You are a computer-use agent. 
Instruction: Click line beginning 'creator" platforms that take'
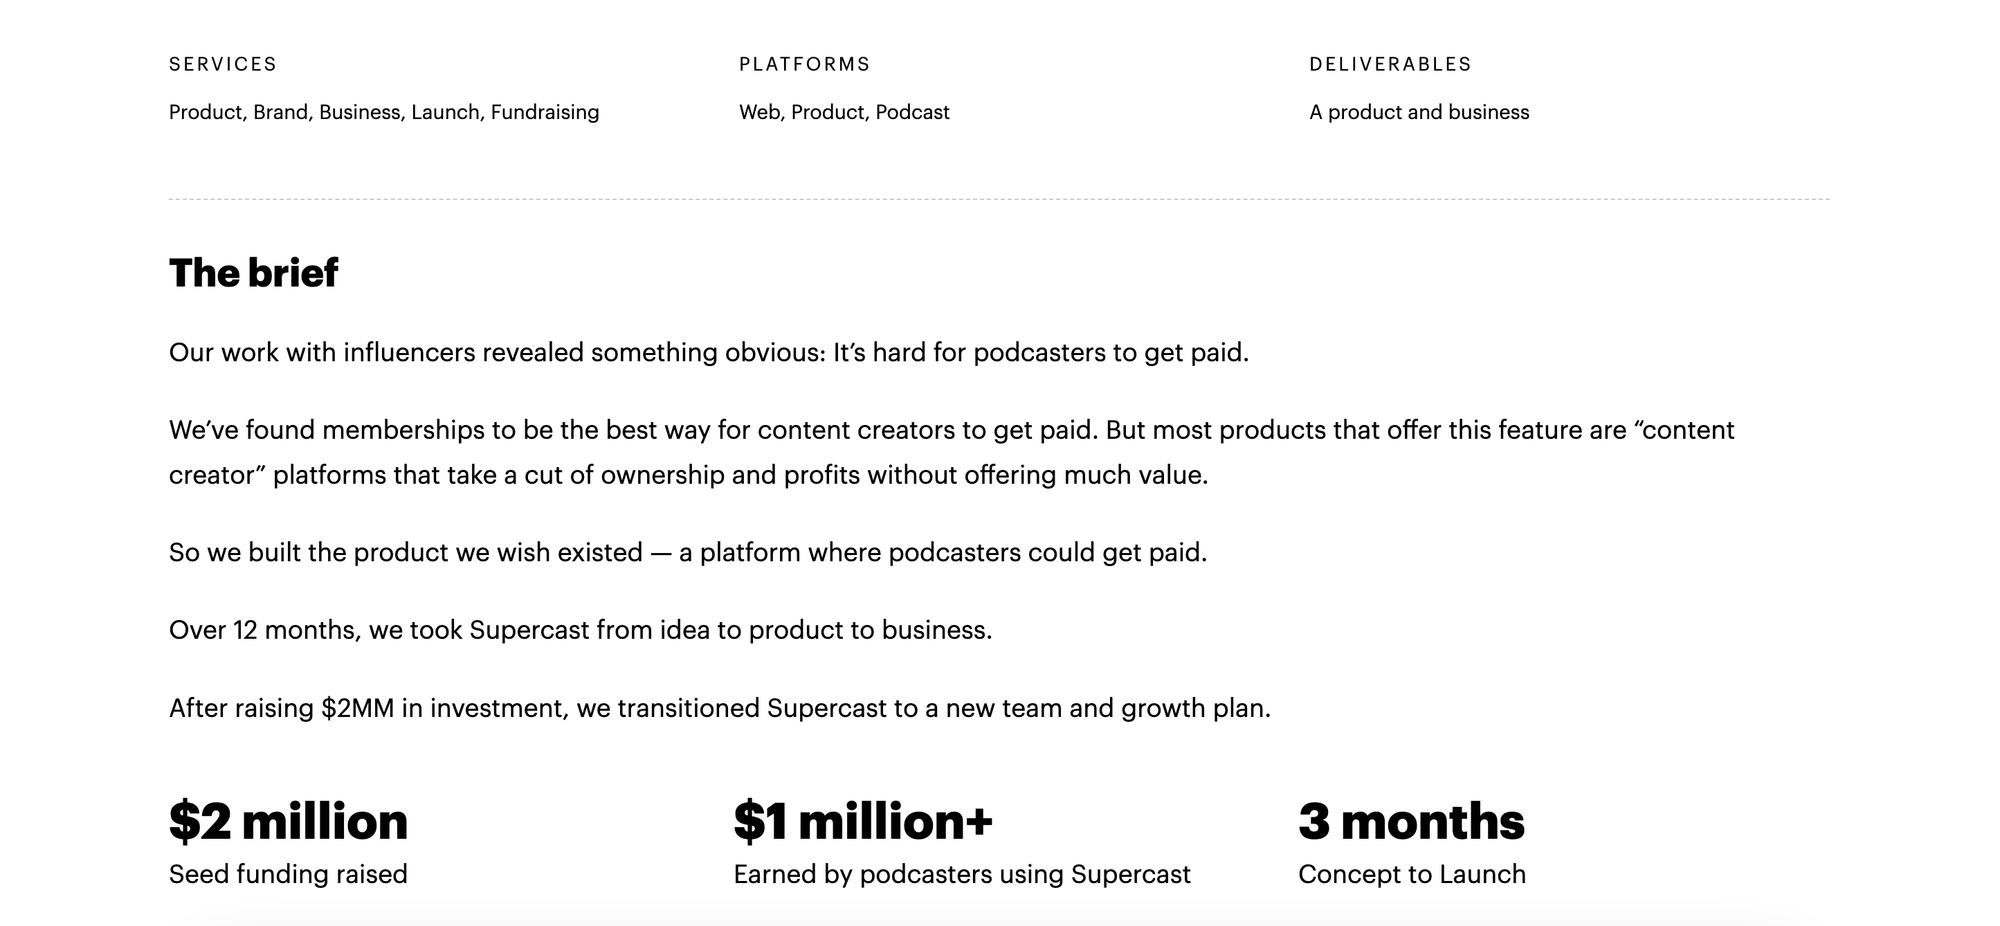(689, 475)
